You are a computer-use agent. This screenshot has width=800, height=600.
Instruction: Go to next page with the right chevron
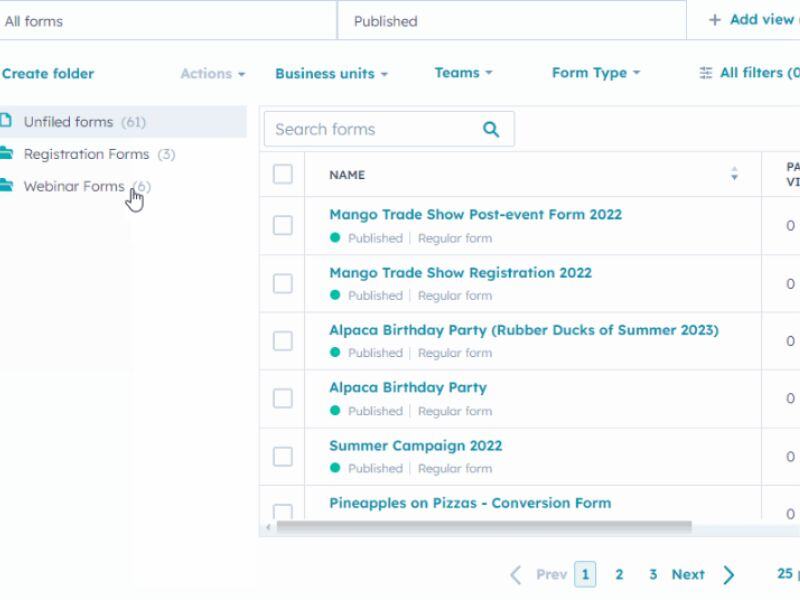[x=729, y=574]
